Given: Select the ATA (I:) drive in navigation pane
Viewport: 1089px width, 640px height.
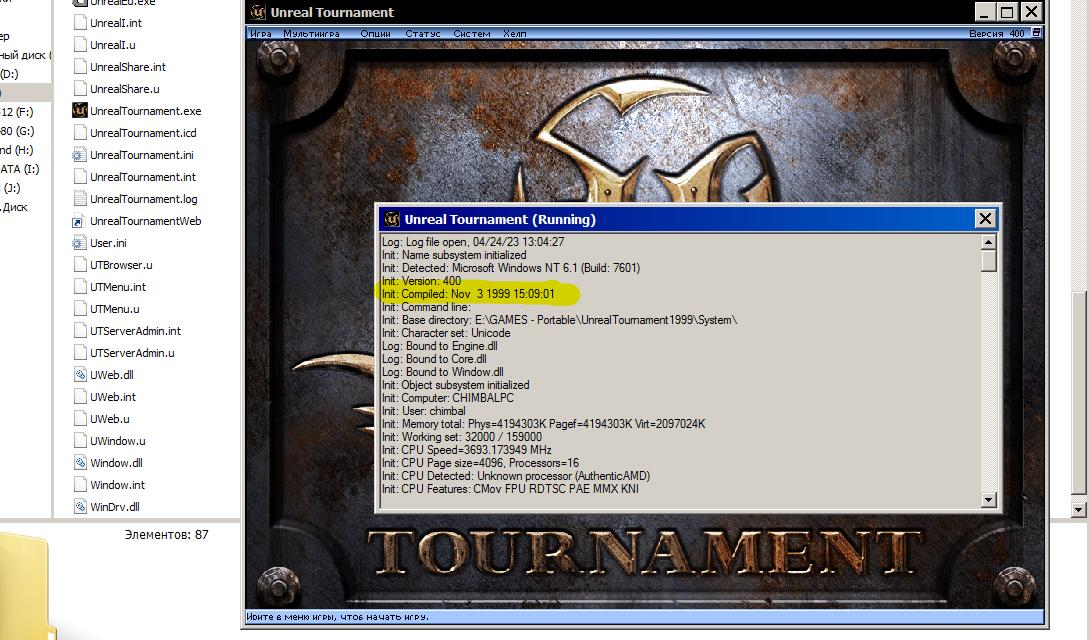Looking at the screenshot, I should pos(19,169).
